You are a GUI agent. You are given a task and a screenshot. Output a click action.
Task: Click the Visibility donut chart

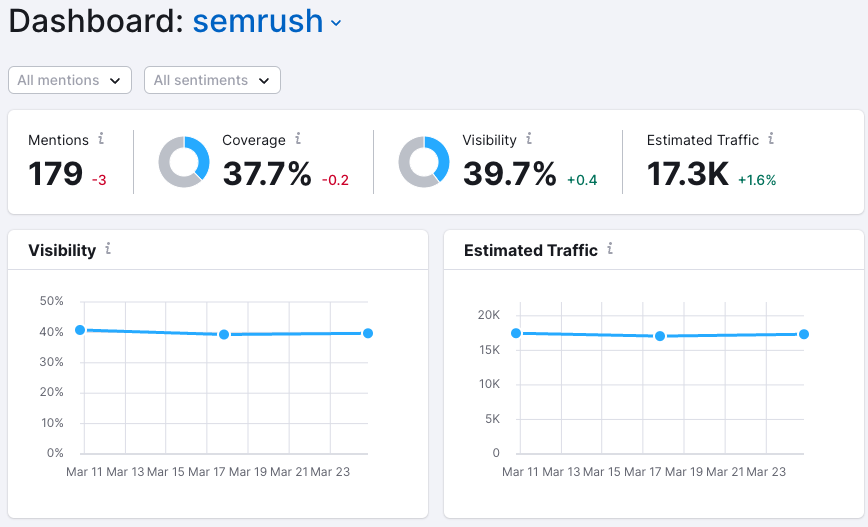424,162
